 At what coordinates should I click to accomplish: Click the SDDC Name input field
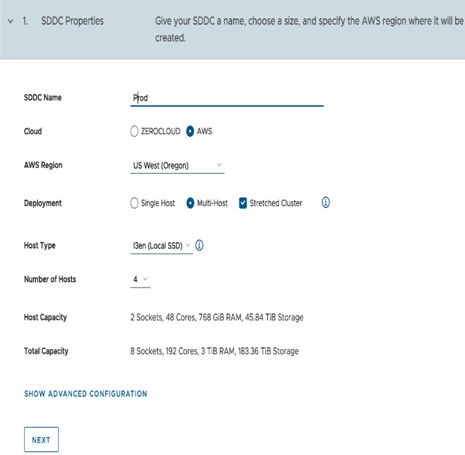[227, 98]
